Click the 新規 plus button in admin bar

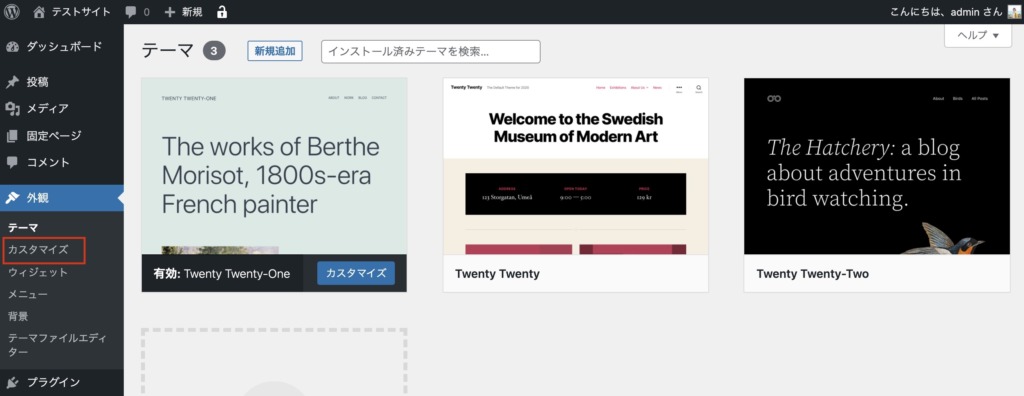pyautogui.click(x=184, y=12)
